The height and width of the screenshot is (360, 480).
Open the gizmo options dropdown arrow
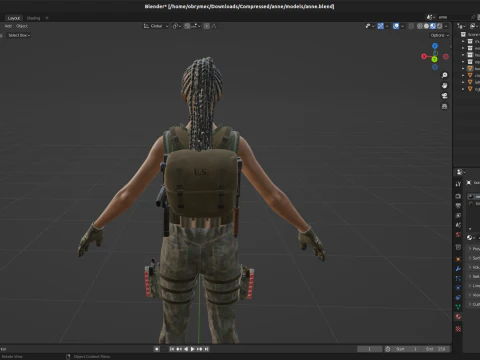387,26
